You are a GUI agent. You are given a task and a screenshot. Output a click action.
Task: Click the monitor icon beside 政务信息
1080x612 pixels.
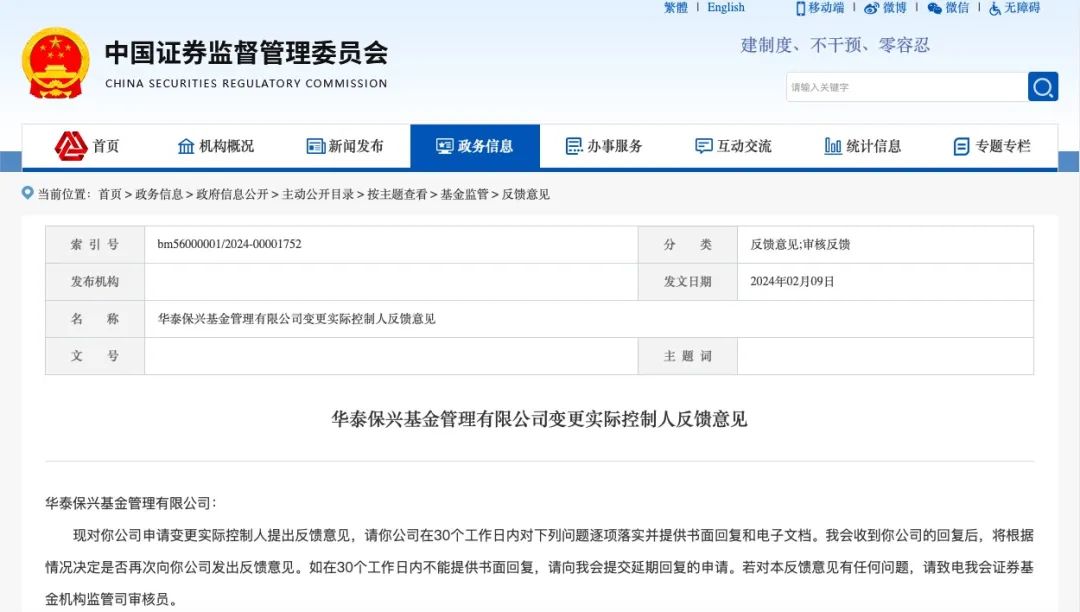pyautogui.click(x=444, y=146)
